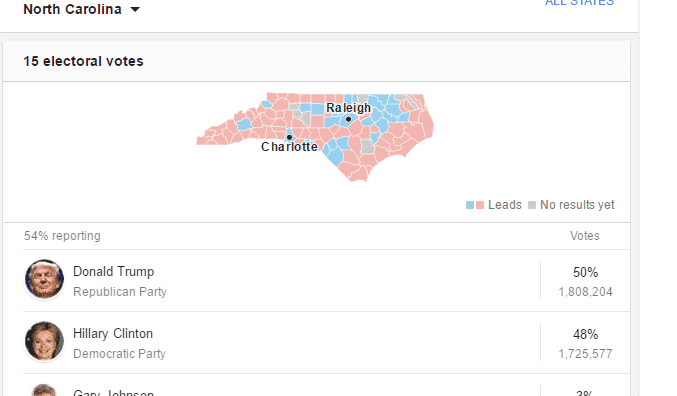Click the Charlotte label on map
This screenshot has height=396, width=677.
(x=289, y=147)
